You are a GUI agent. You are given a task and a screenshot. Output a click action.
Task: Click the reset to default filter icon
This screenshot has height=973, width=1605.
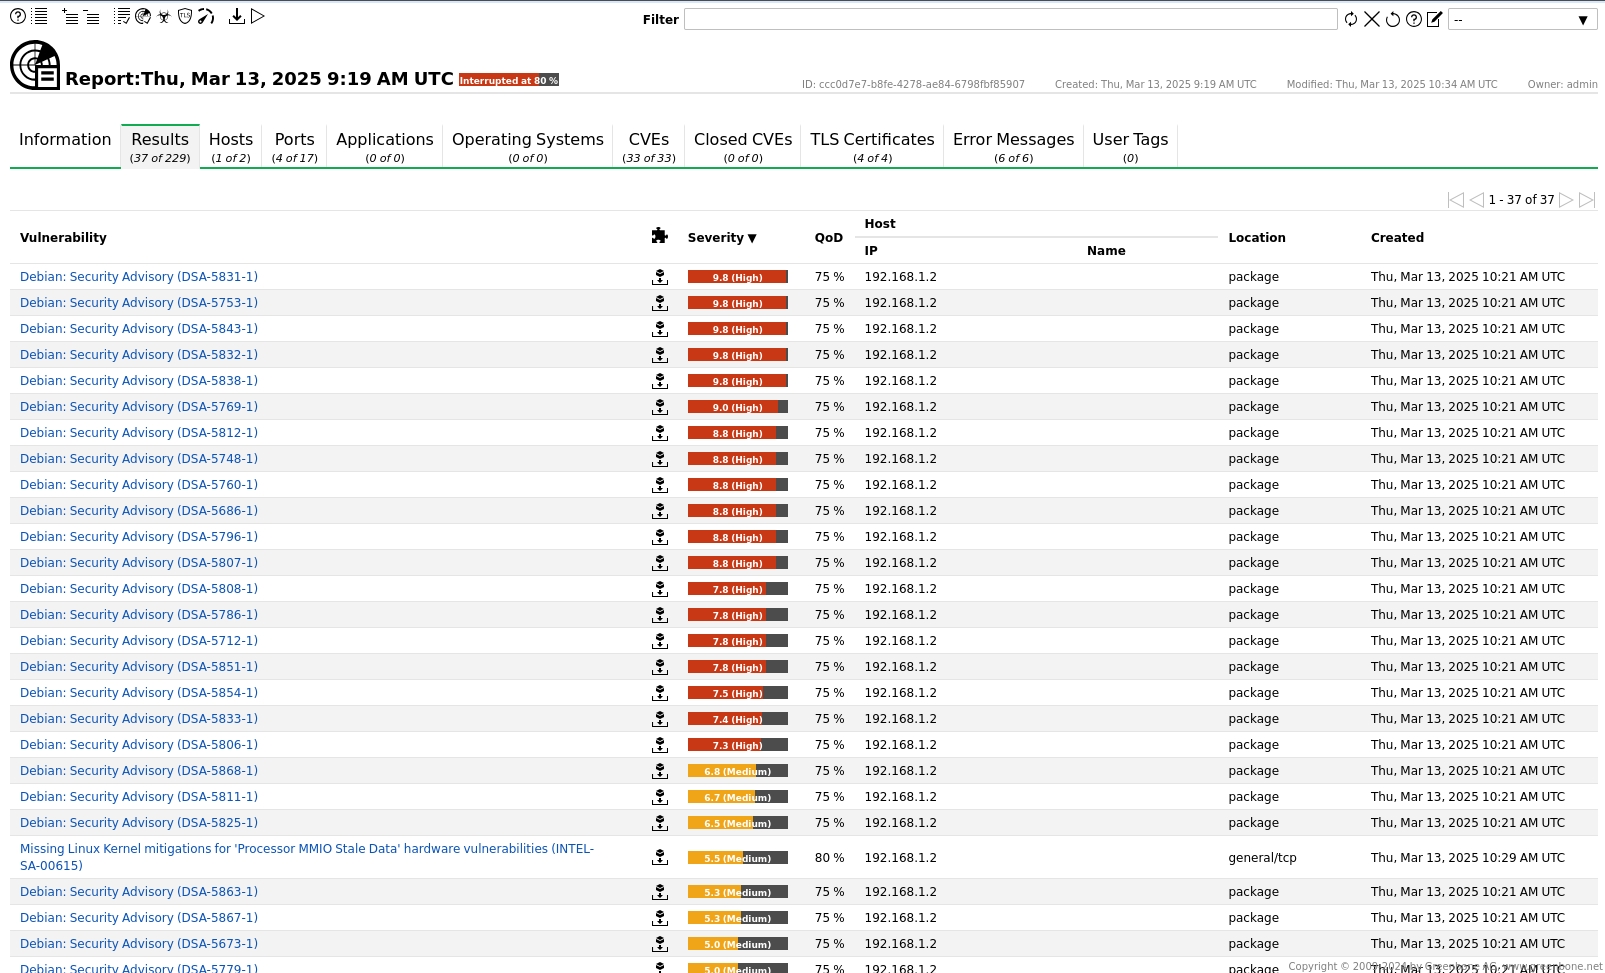point(1393,19)
